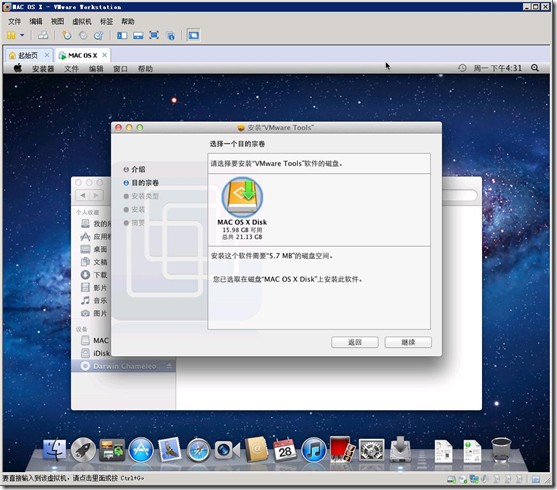Screen dimensions: 557x490
Task: Open 文稿 in Finder sidebar
Action: coord(94,262)
